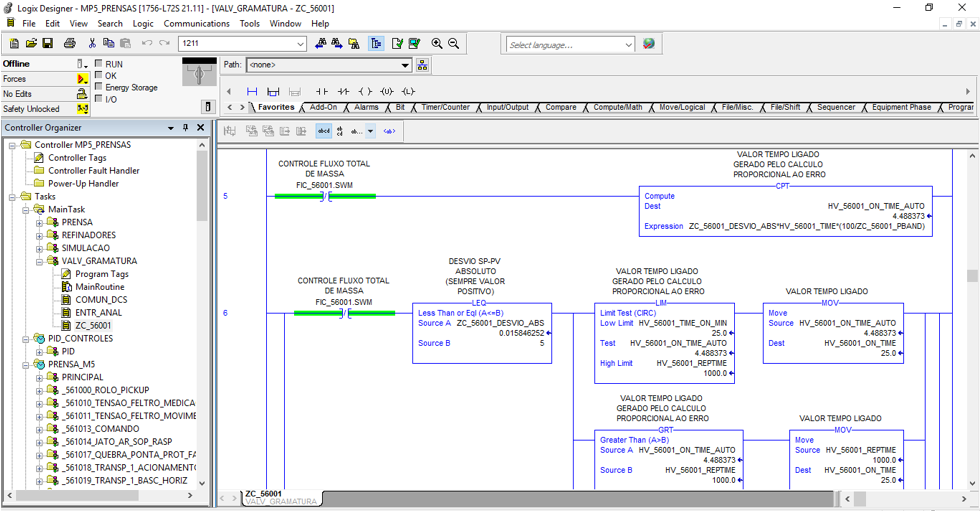The width and height of the screenshot is (980, 511).
Task: Select Program Tags under VALV_GRAMATURA
Action: (101, 274)
